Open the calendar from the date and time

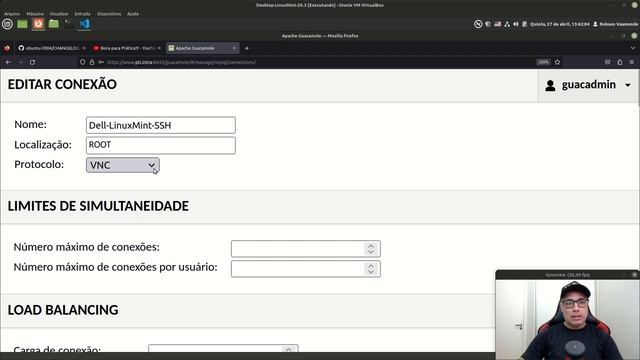tap(560, 24)
